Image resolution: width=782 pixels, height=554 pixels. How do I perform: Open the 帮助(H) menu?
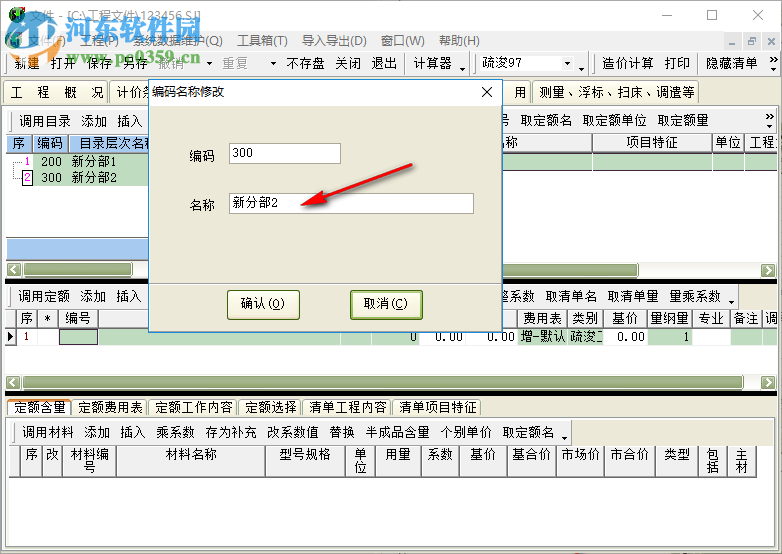(459, 41)
